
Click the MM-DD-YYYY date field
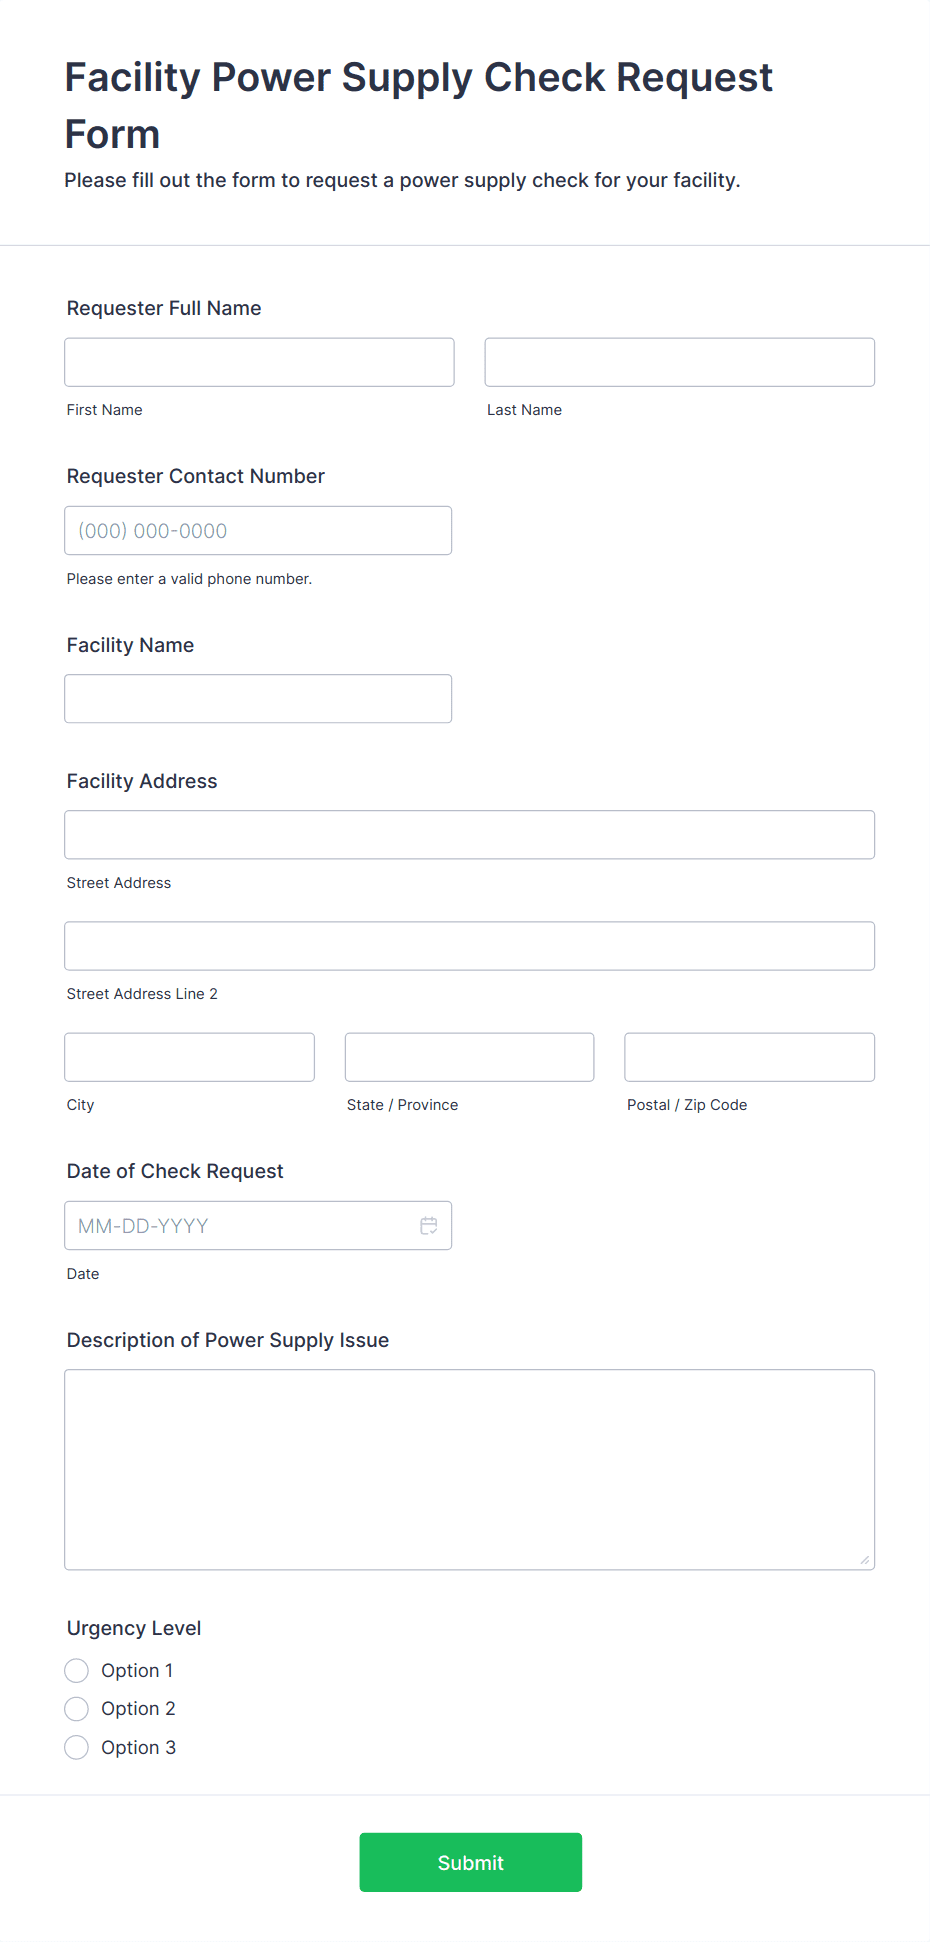click(240, 1226)
